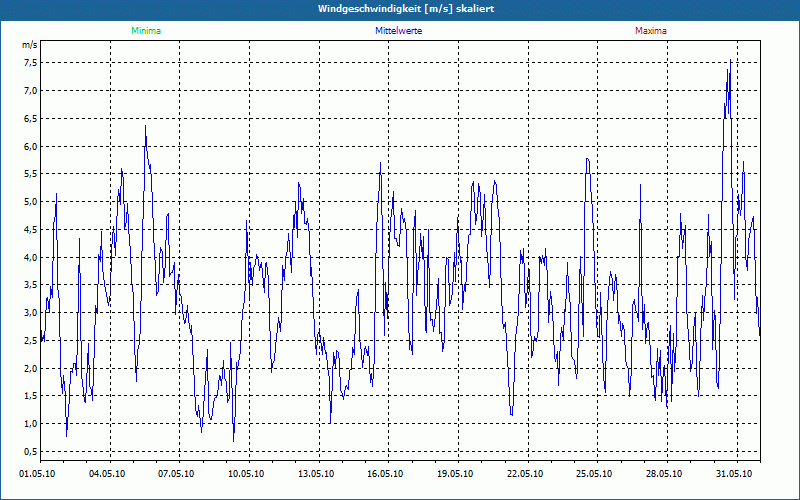The width and height of the screenshot is (800, 500).
Task: Click the 16.05.10 date label
Action: click(385, 474)
